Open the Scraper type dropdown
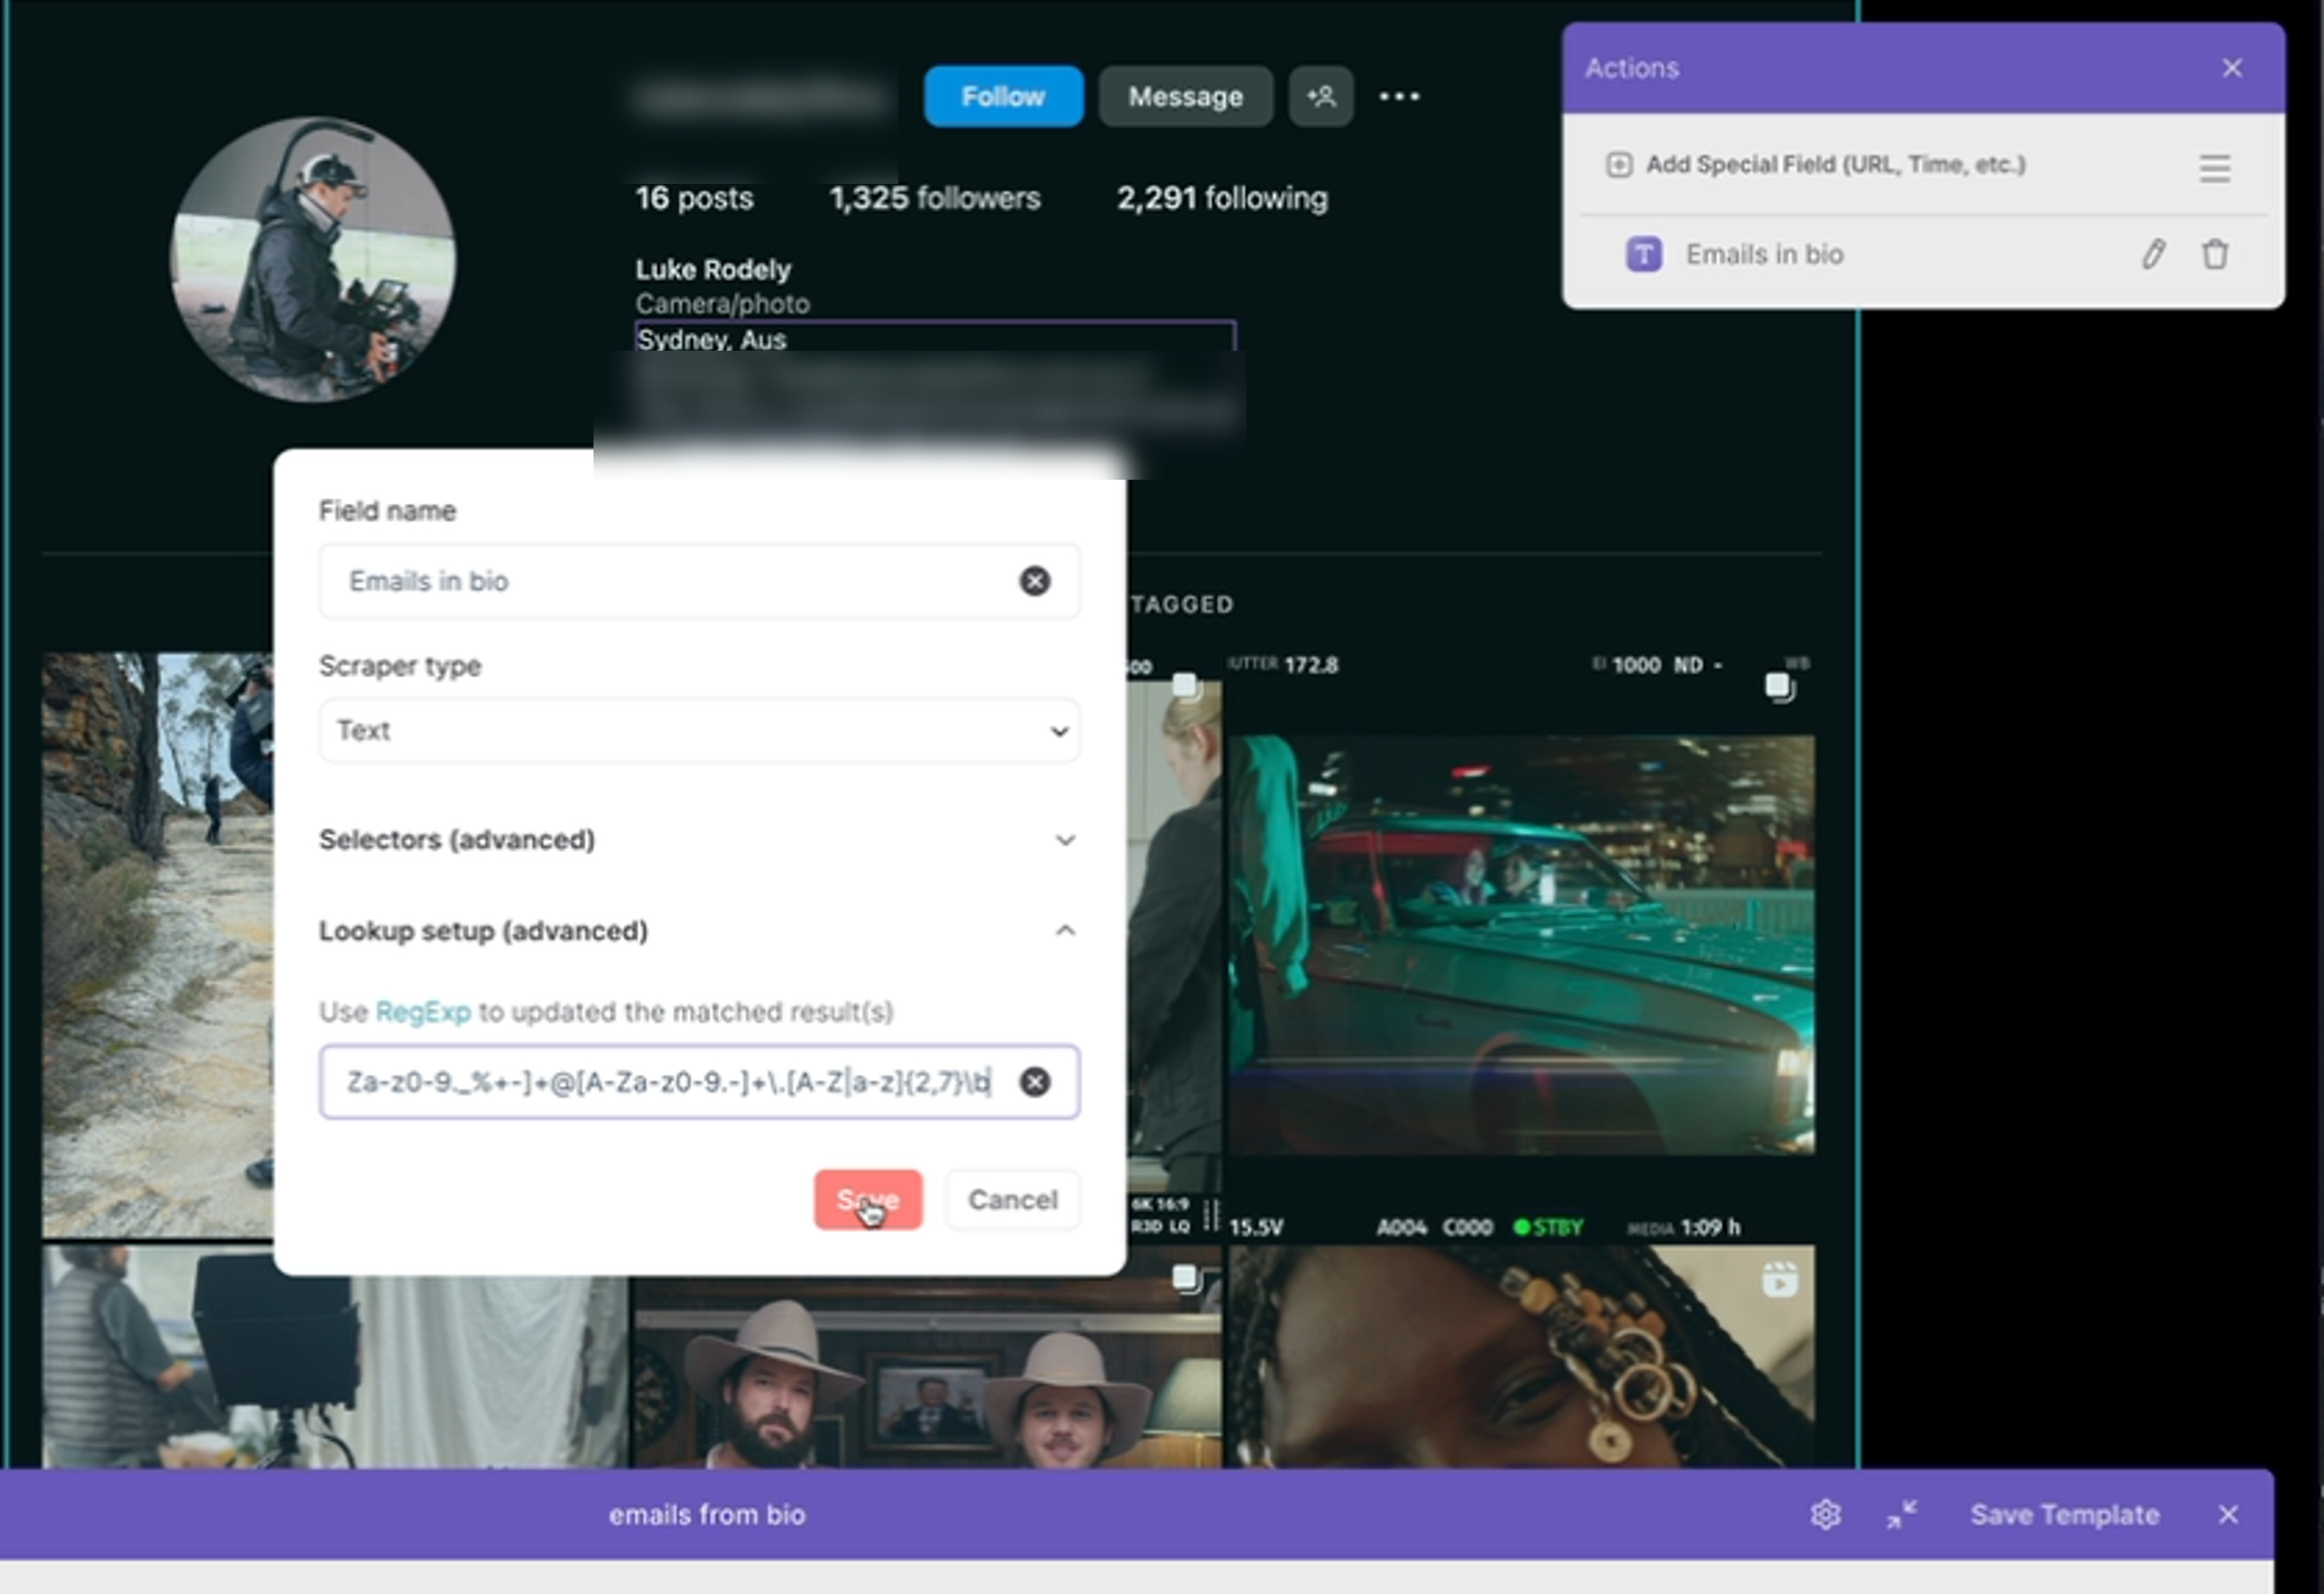The image size is (2324, 1594). pos(699,730)
